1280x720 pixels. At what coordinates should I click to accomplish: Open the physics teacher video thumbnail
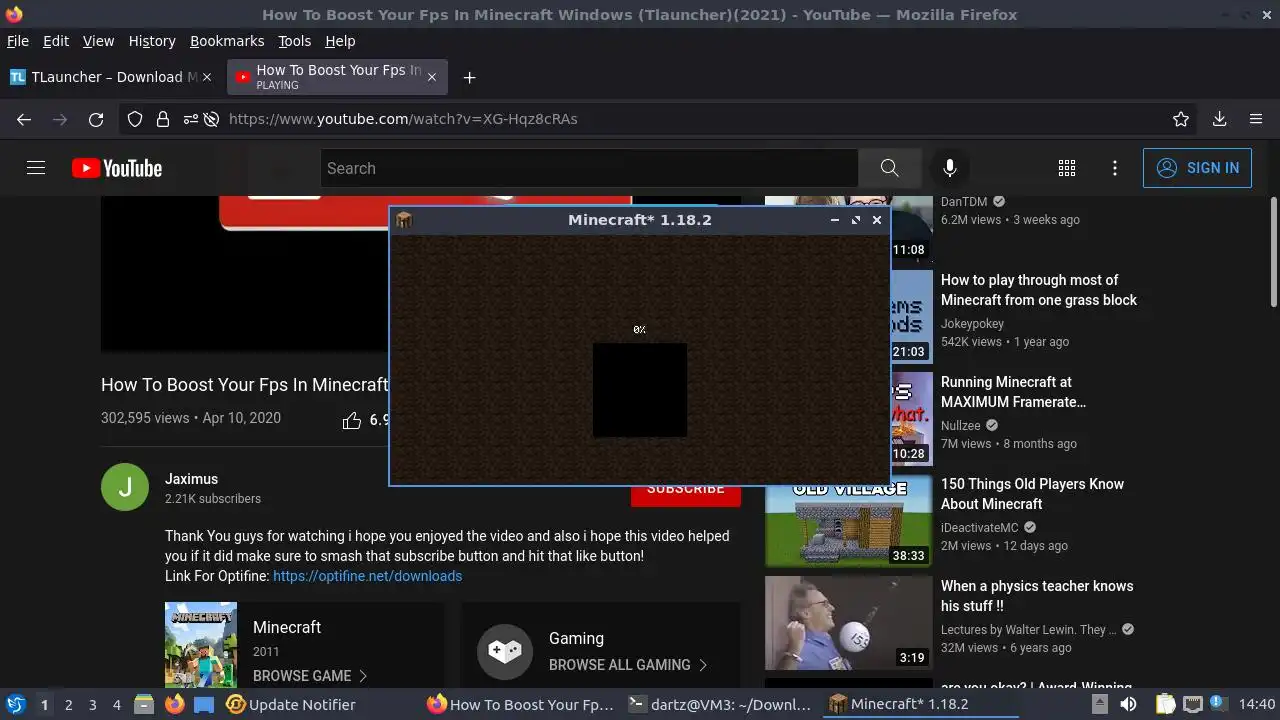tap(848, 623)
